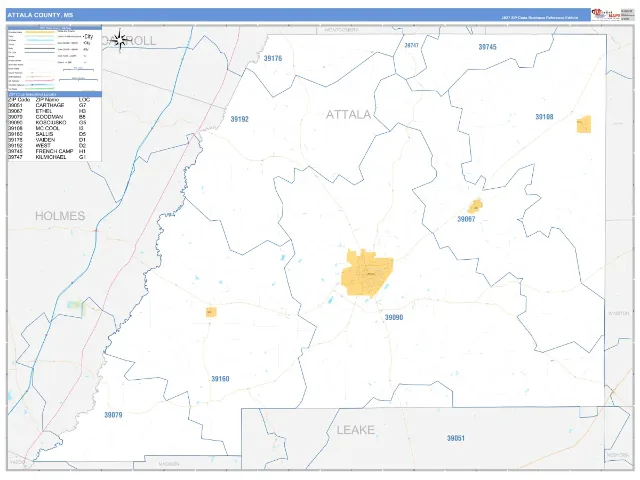
Task: Click ZIP label 39108 on map
Action: [544, 117]
